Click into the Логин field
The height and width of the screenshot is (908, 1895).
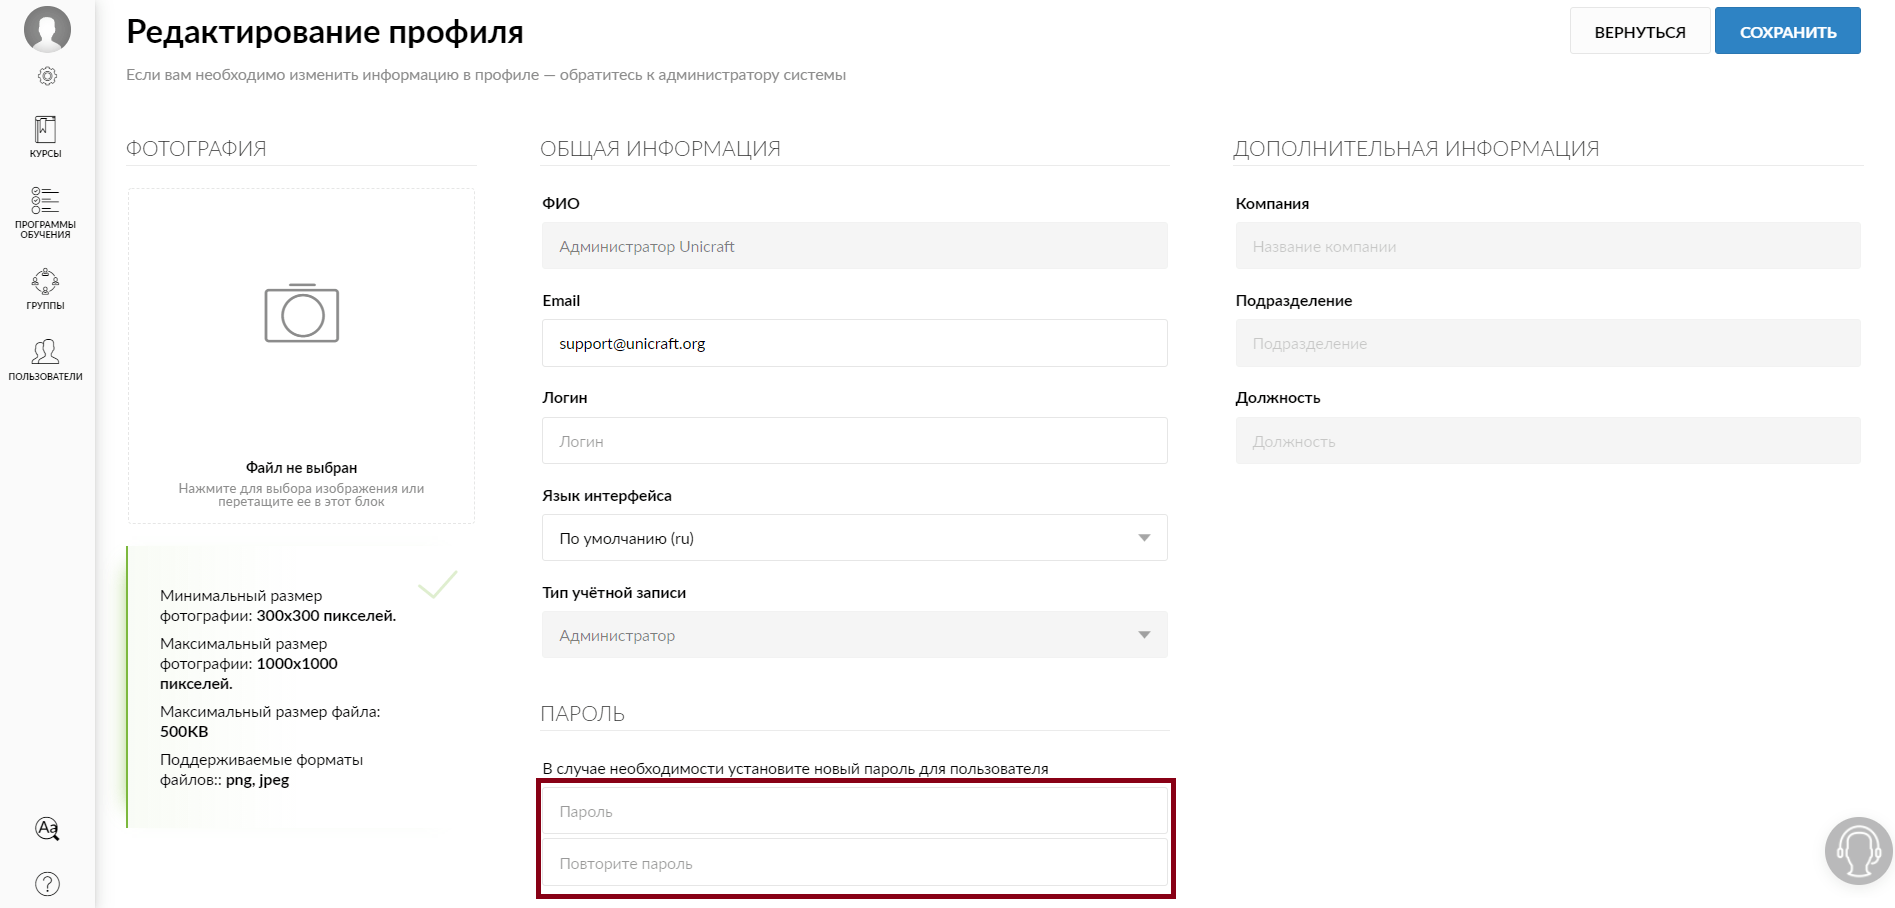click(x=854, y=441)
